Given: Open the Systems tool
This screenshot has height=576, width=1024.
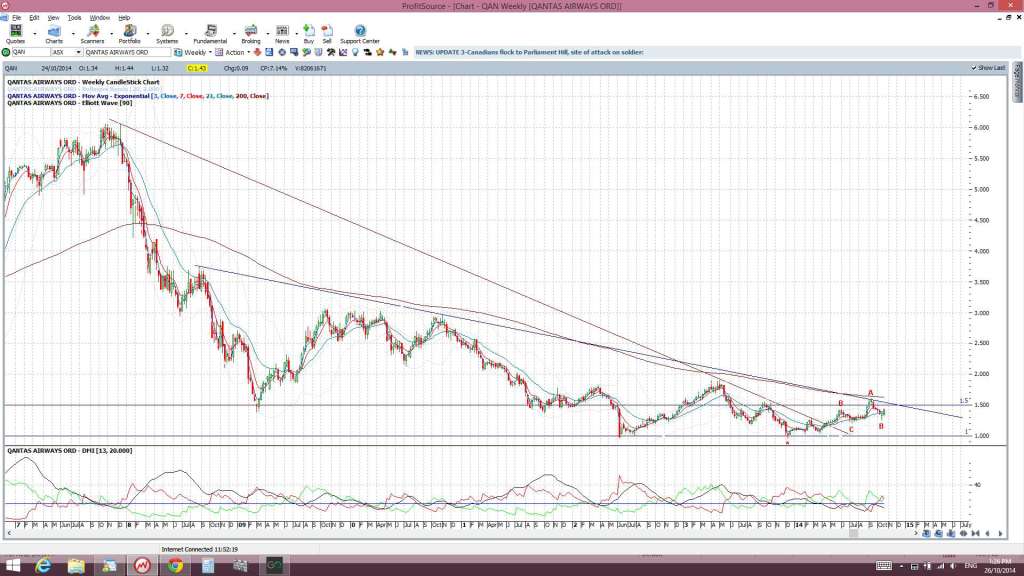Looking at the screenshot, I should [x=167, y=34].
